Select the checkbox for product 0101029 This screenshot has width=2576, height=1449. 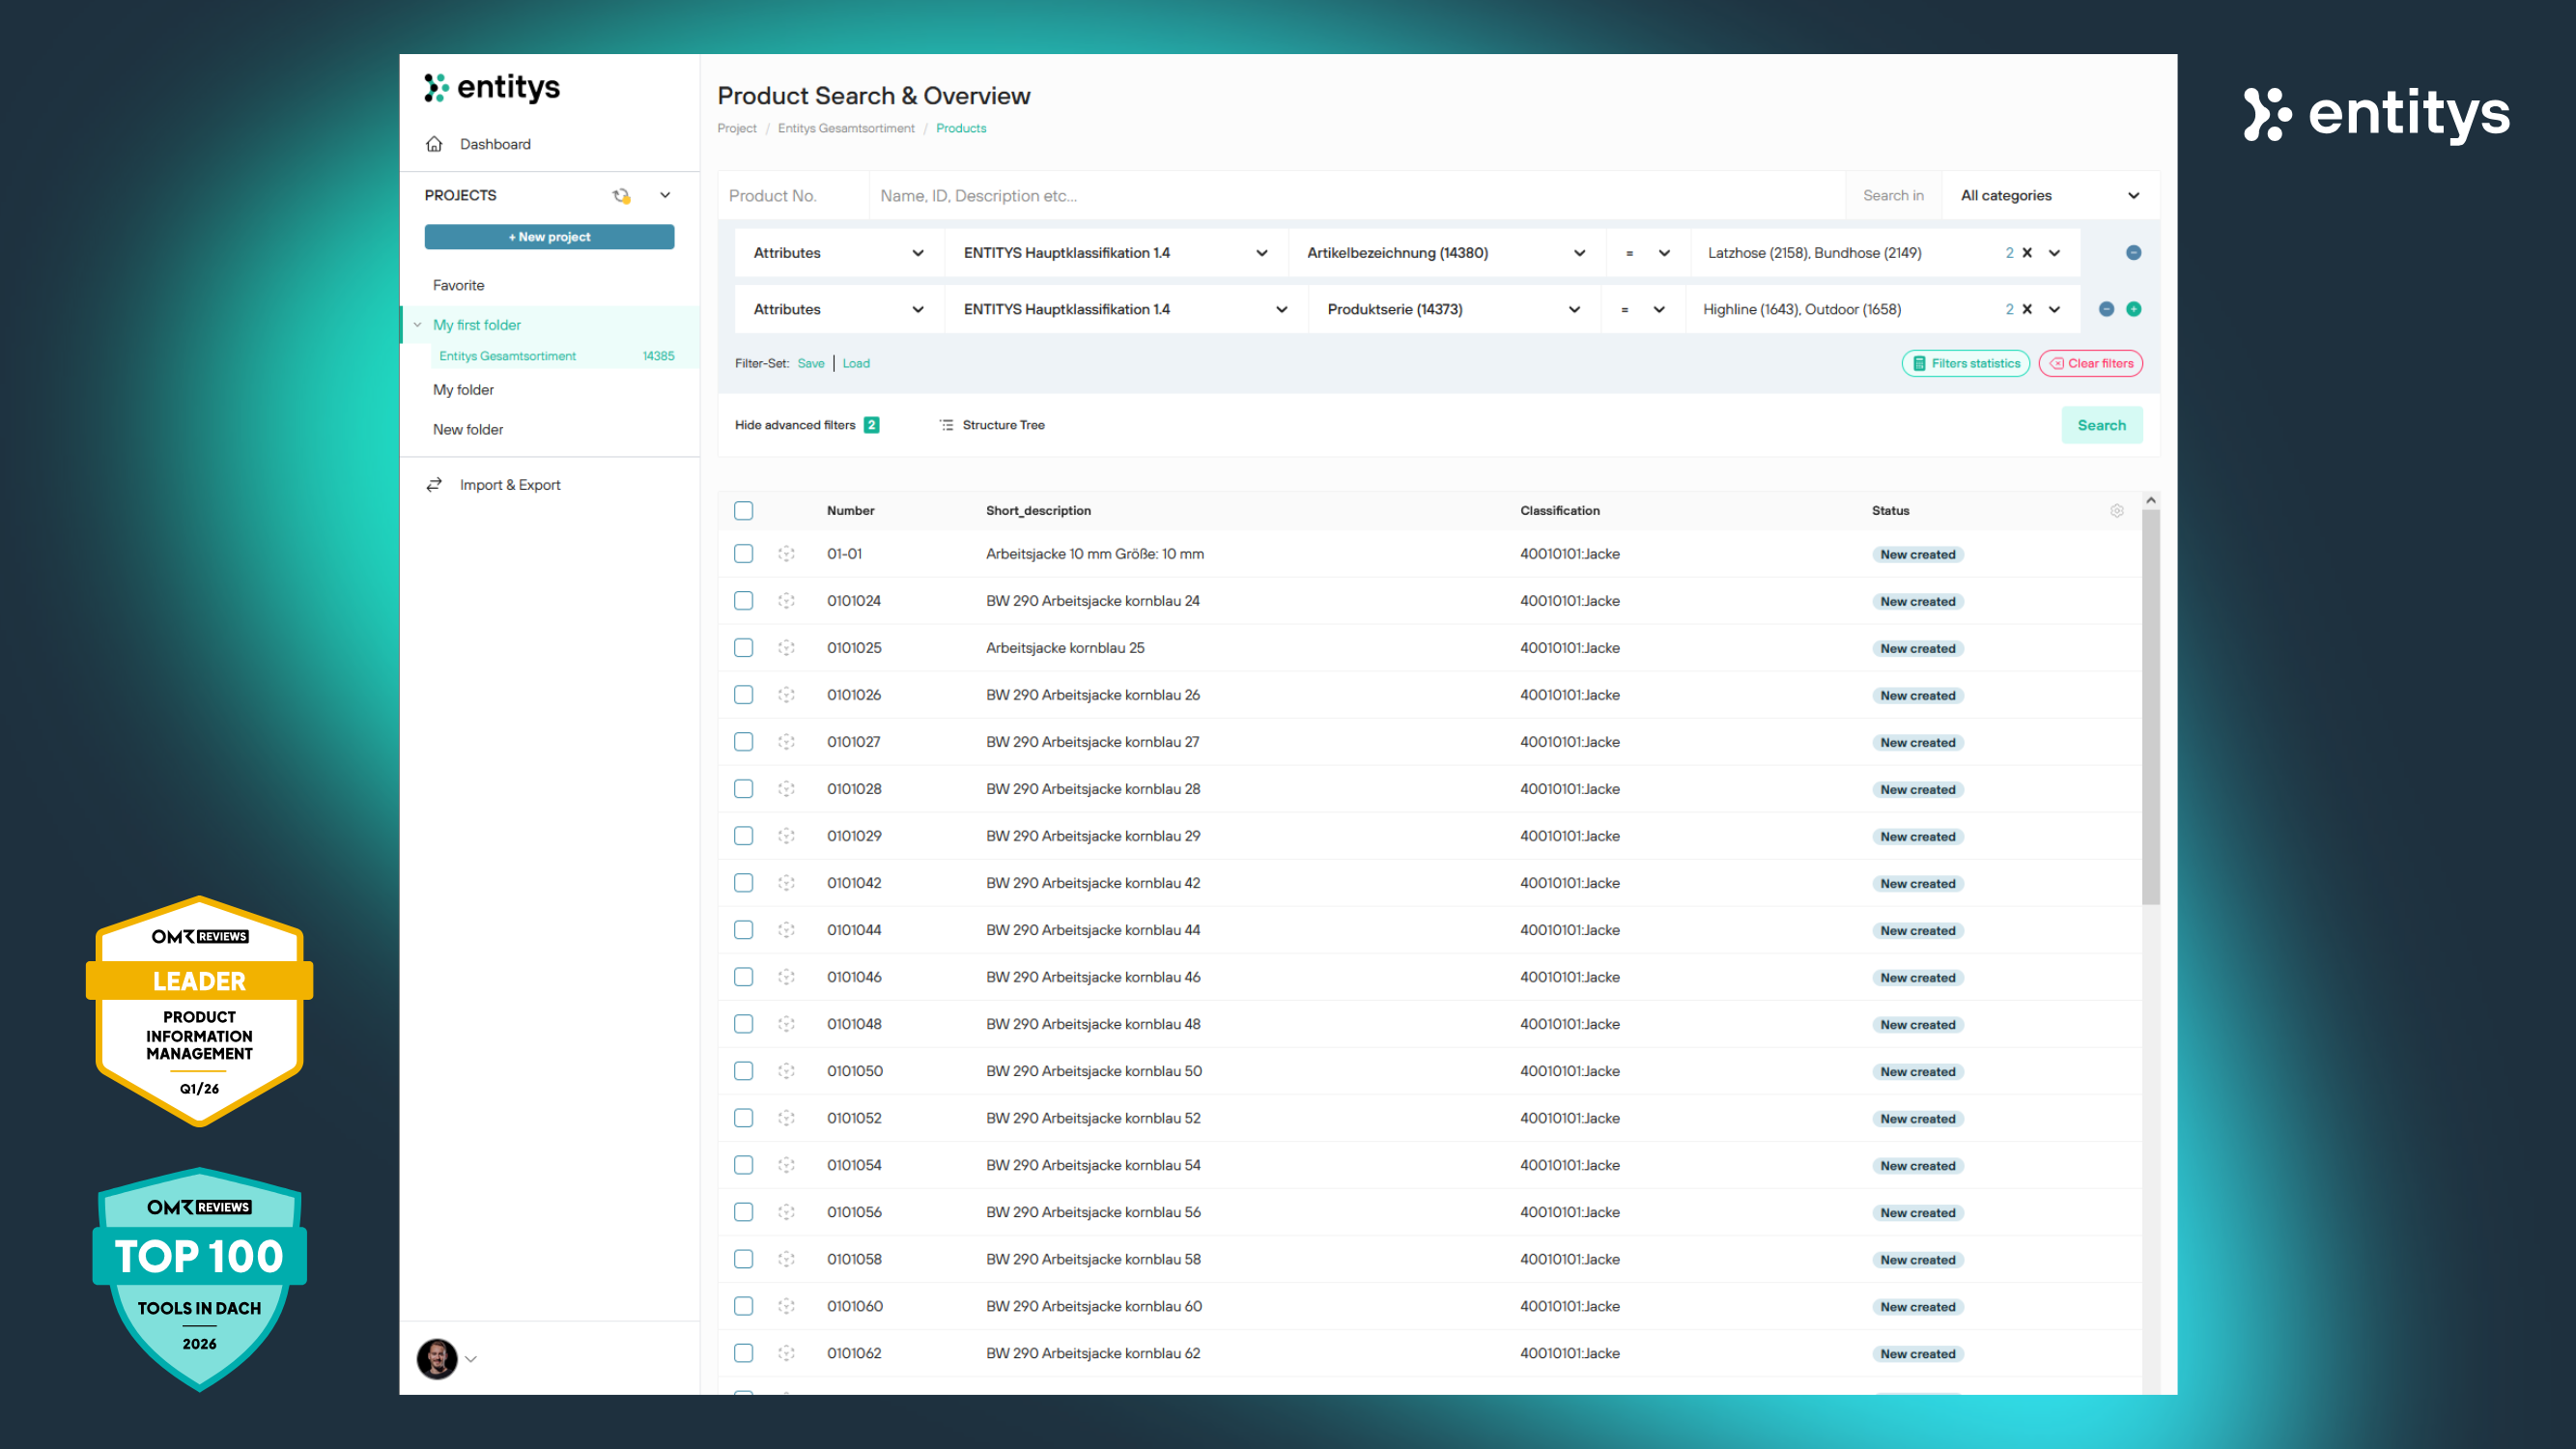point(743,836)
